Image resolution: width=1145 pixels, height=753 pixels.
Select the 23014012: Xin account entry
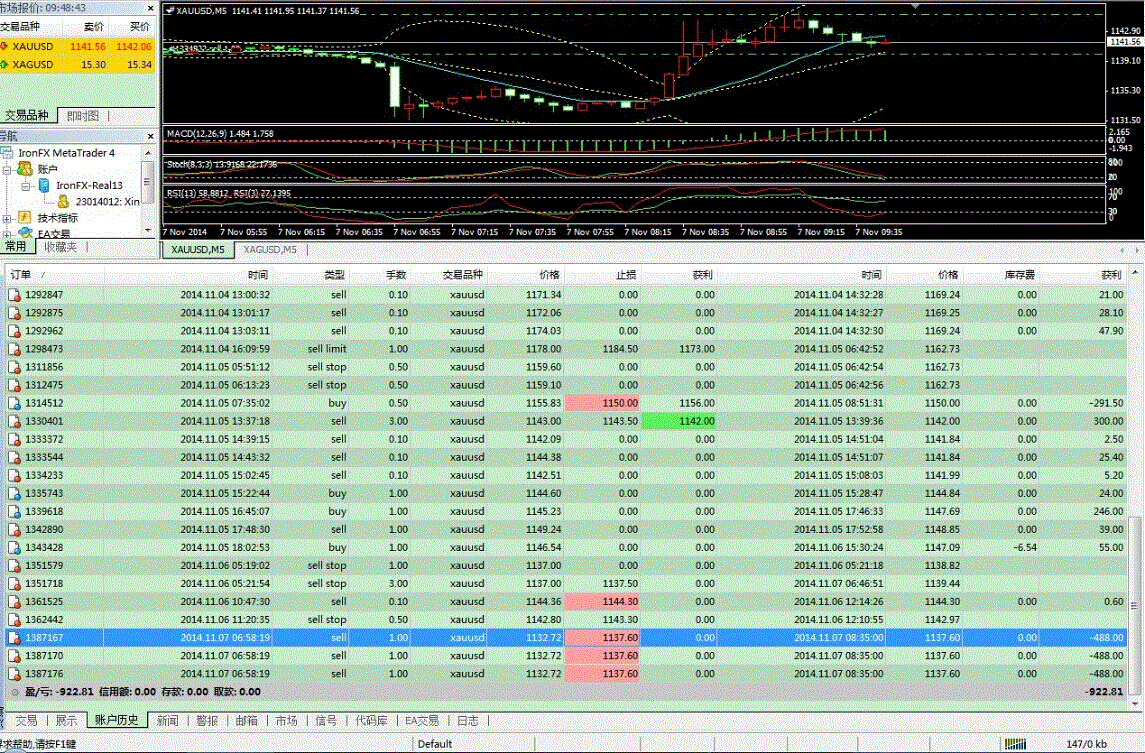[107, 202]
